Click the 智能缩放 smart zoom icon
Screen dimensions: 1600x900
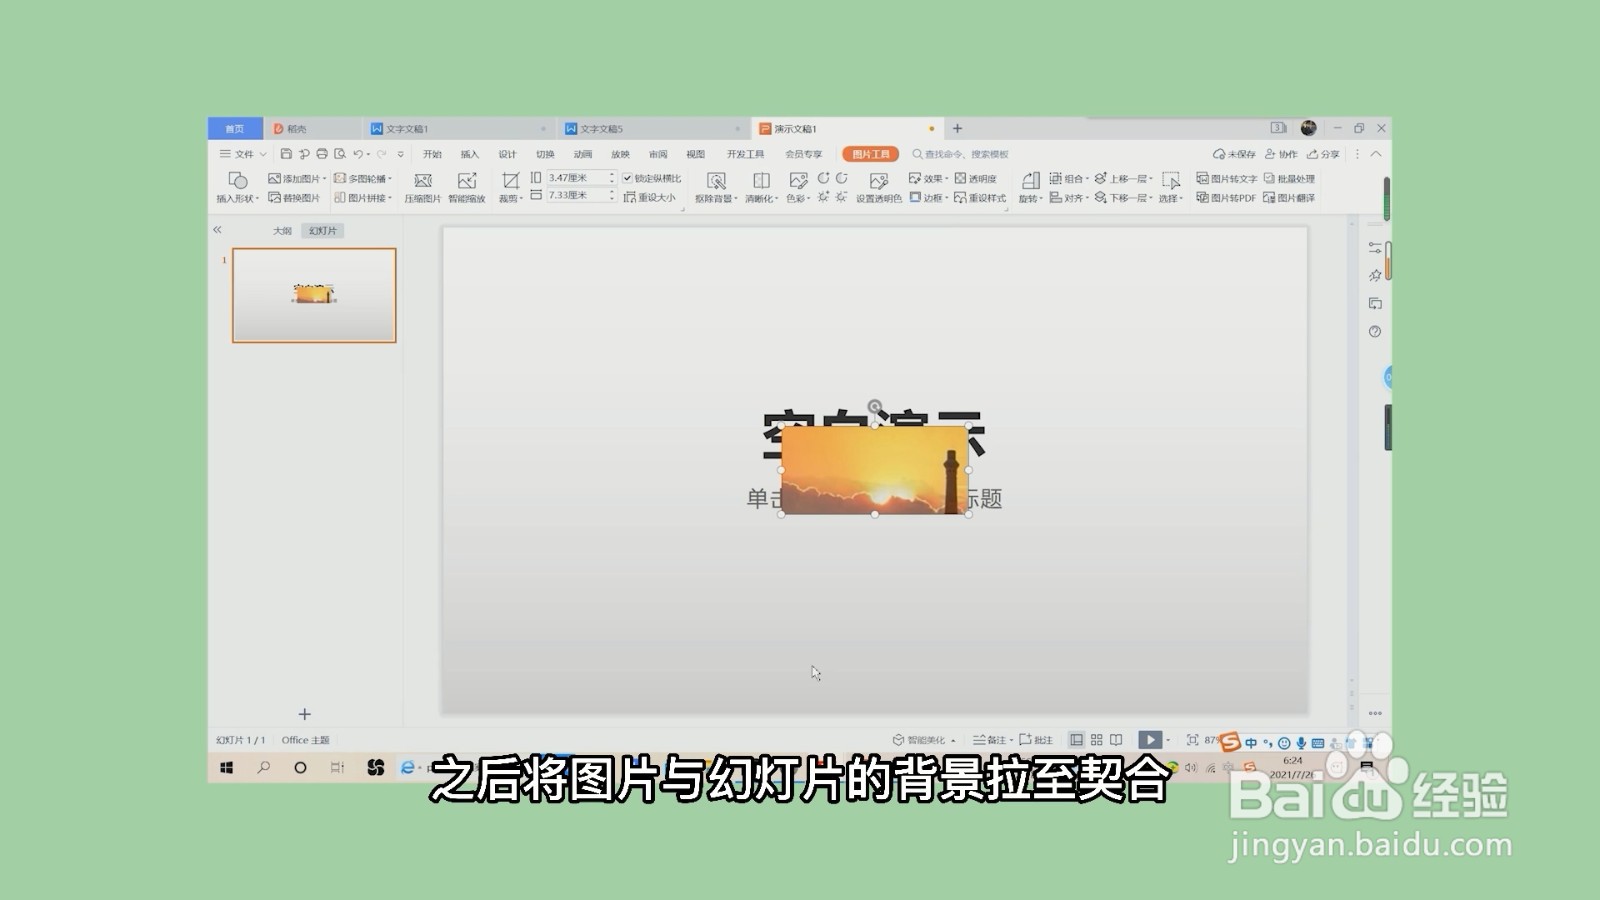(466, 181)
